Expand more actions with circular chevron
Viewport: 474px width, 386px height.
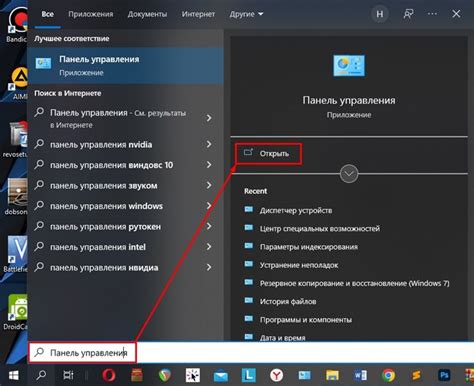point(349,174)
